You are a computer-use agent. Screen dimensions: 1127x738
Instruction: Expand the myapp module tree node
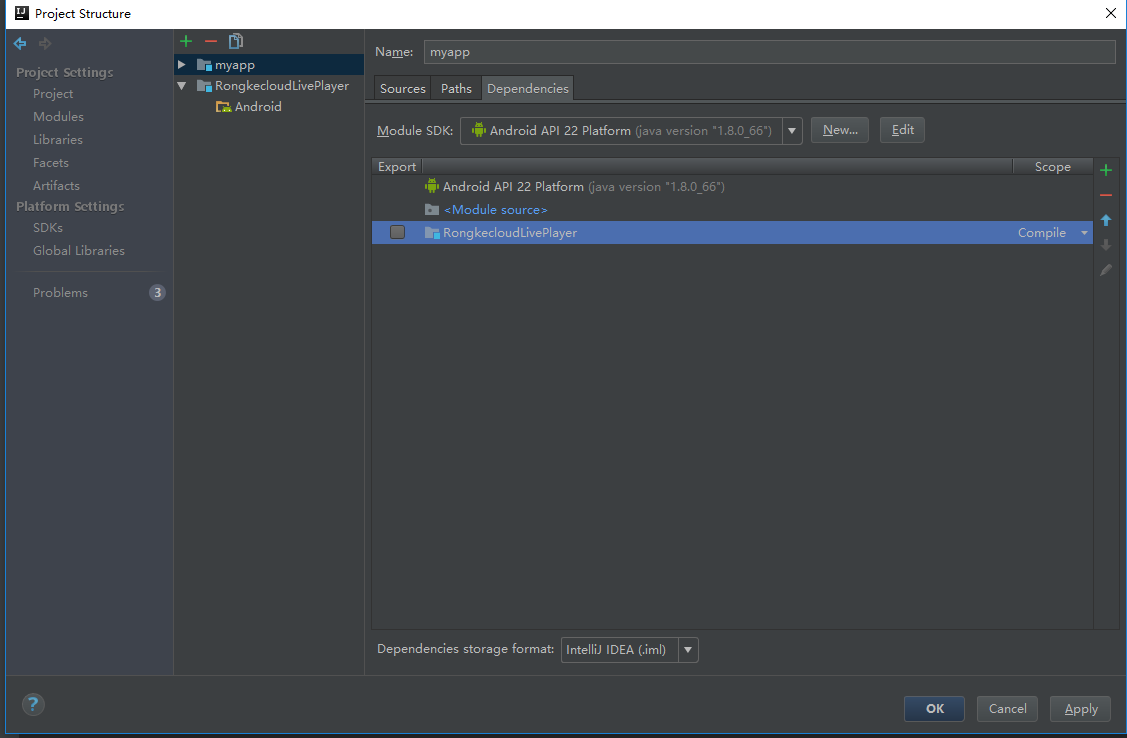(182, 65)
